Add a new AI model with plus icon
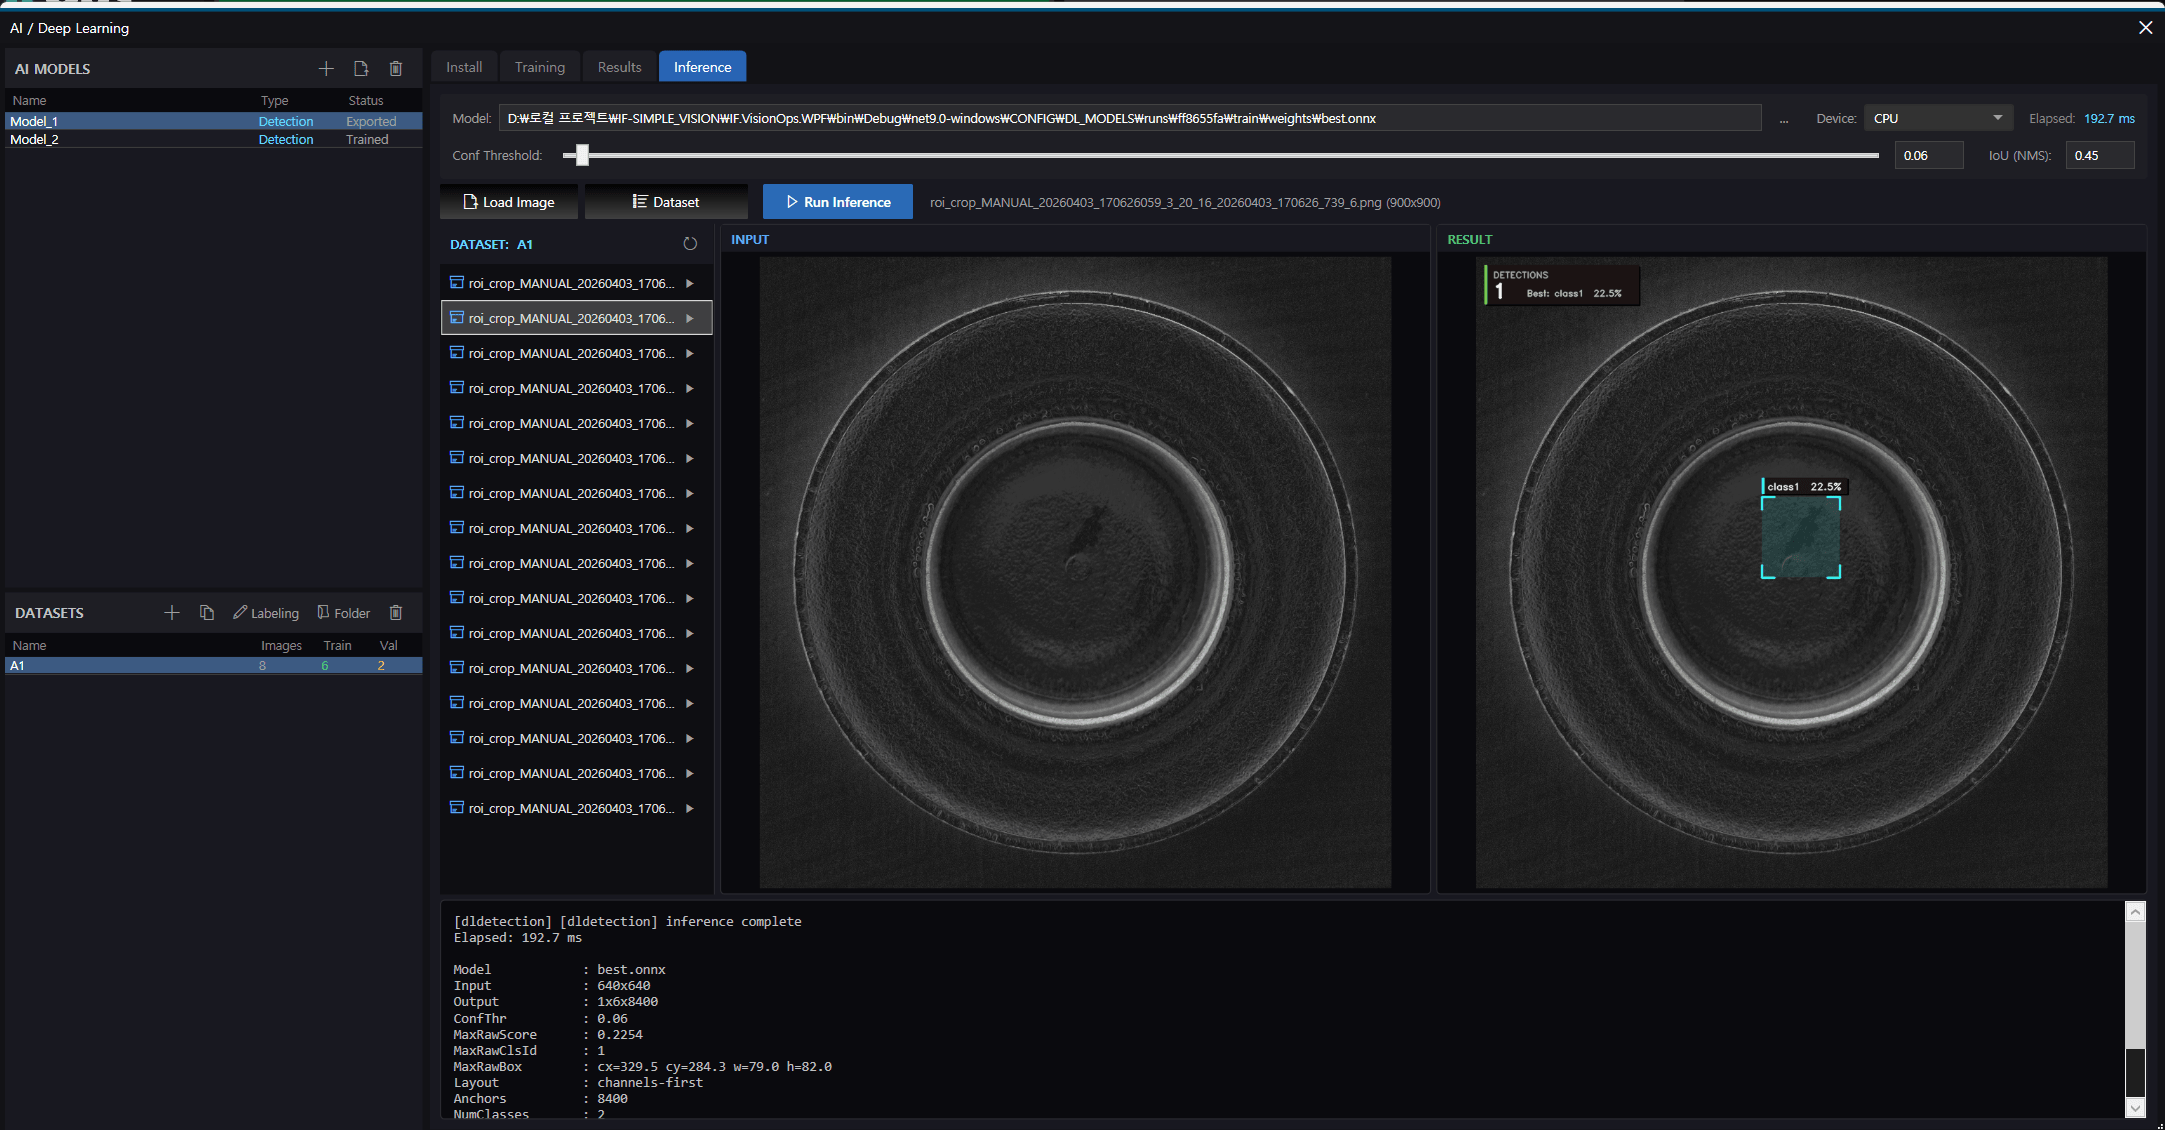This screenshot has width=2165, height=1130. coord(326,69)
